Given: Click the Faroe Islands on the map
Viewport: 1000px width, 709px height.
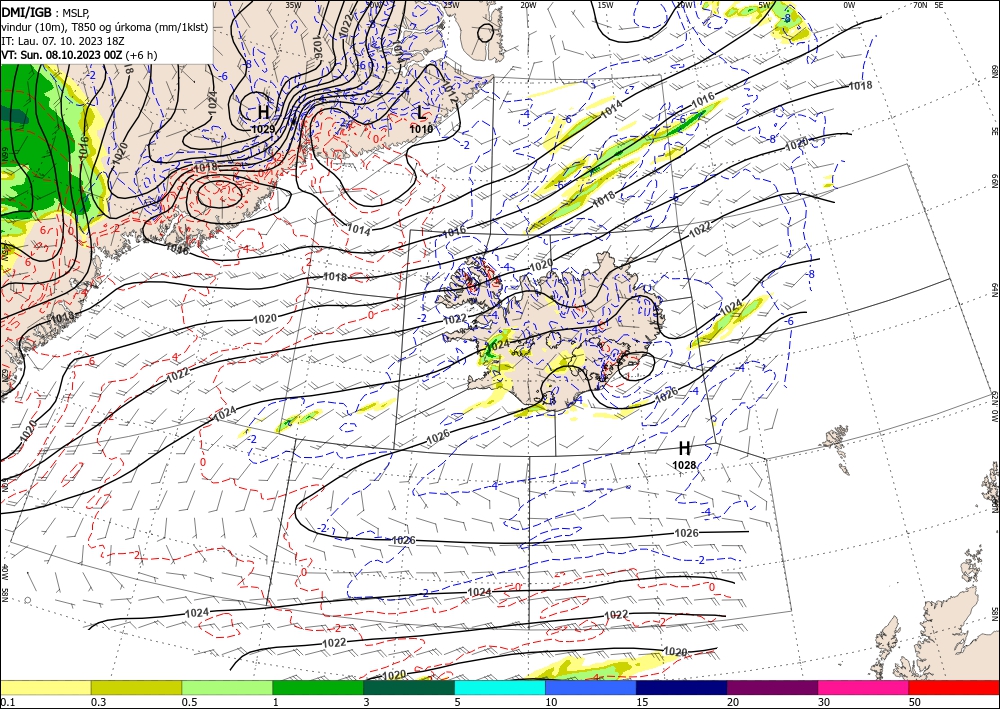Looking at the screenshot, I should [x=836, y=439].
